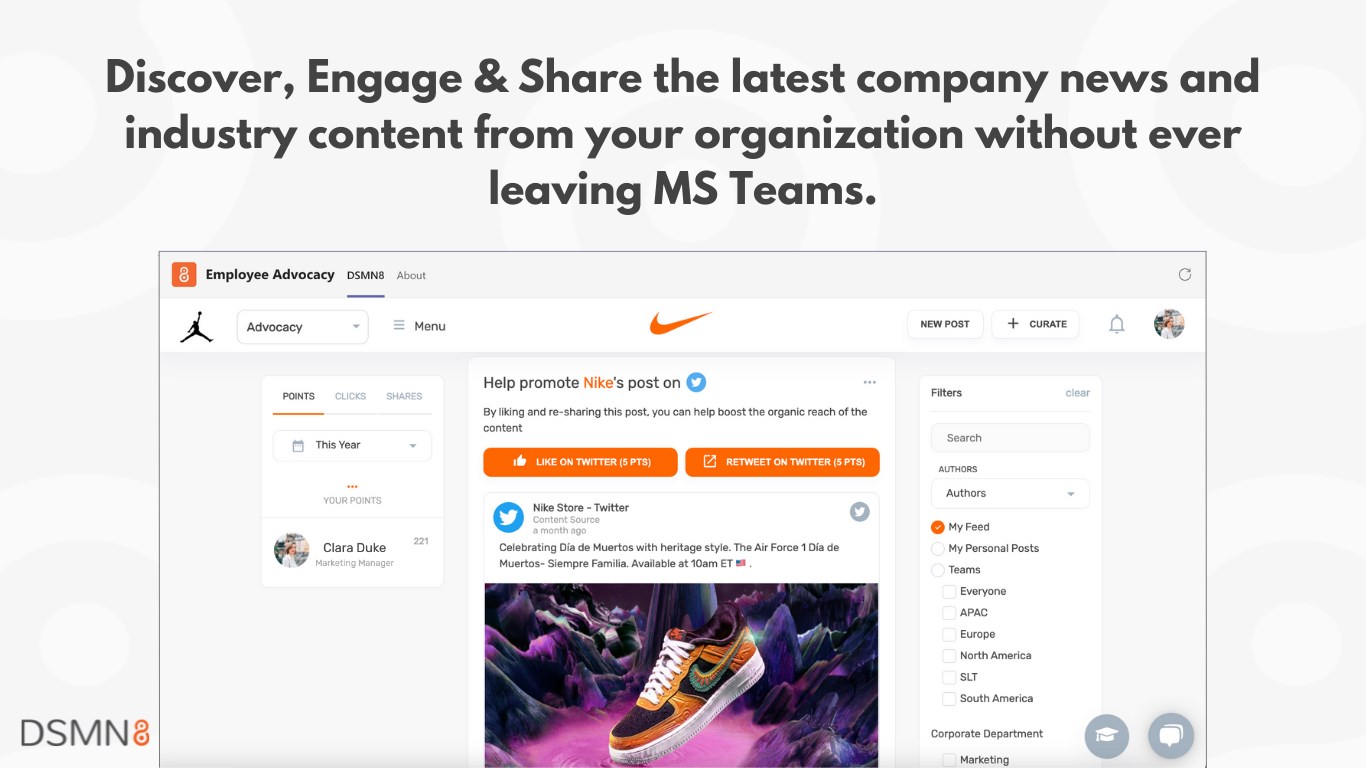Select the My Personal Posts radio option
Image resolution: width=1366 pixels, height=768 pixels.
click(938, 548)
